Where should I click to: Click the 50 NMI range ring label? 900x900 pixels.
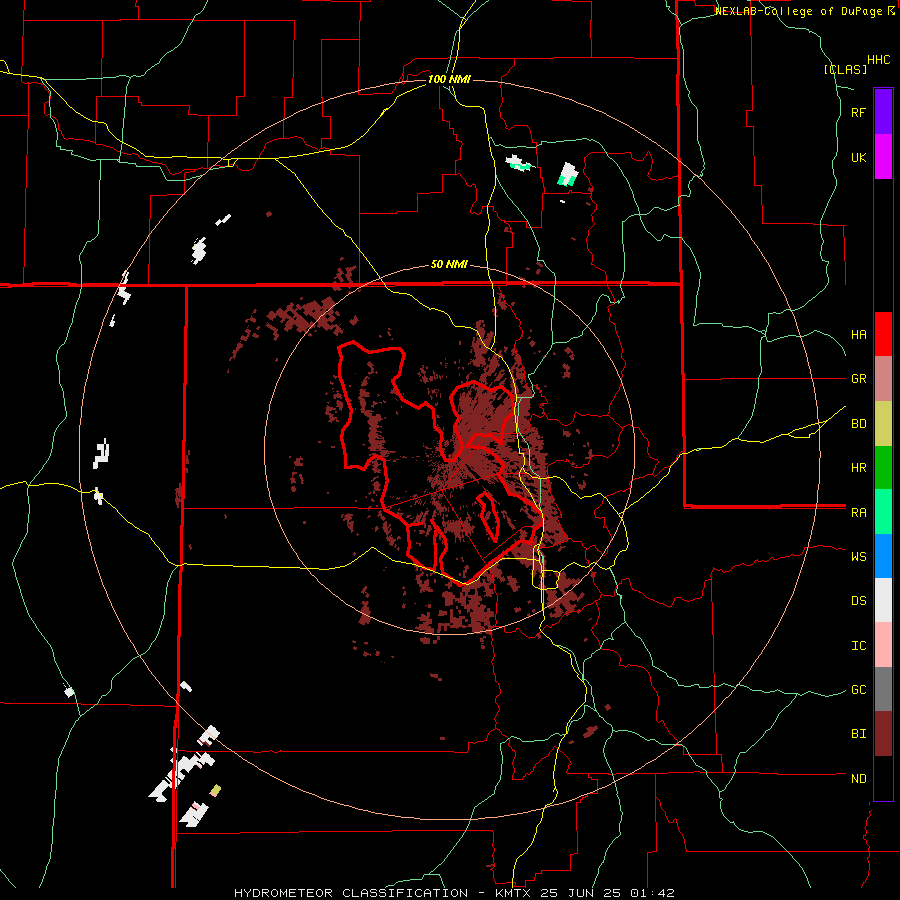pyautogui.click(x=449, y=264)
